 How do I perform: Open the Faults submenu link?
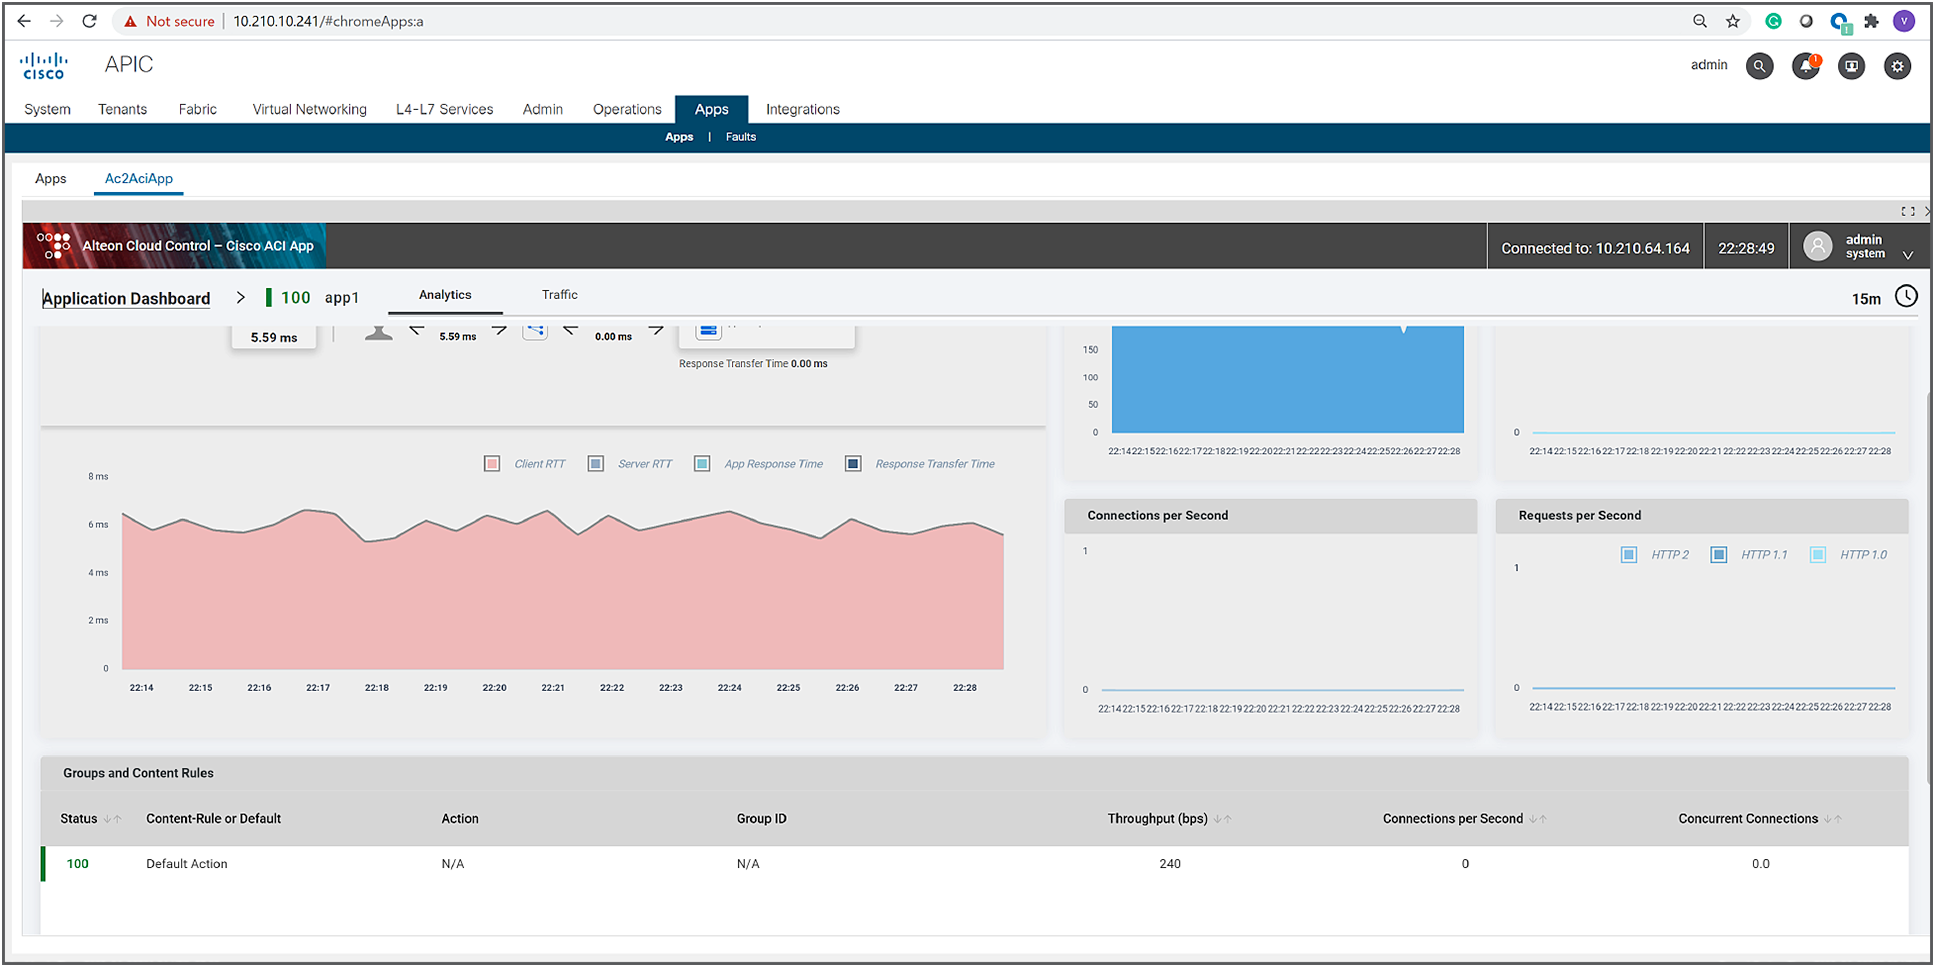pos(741,137)
